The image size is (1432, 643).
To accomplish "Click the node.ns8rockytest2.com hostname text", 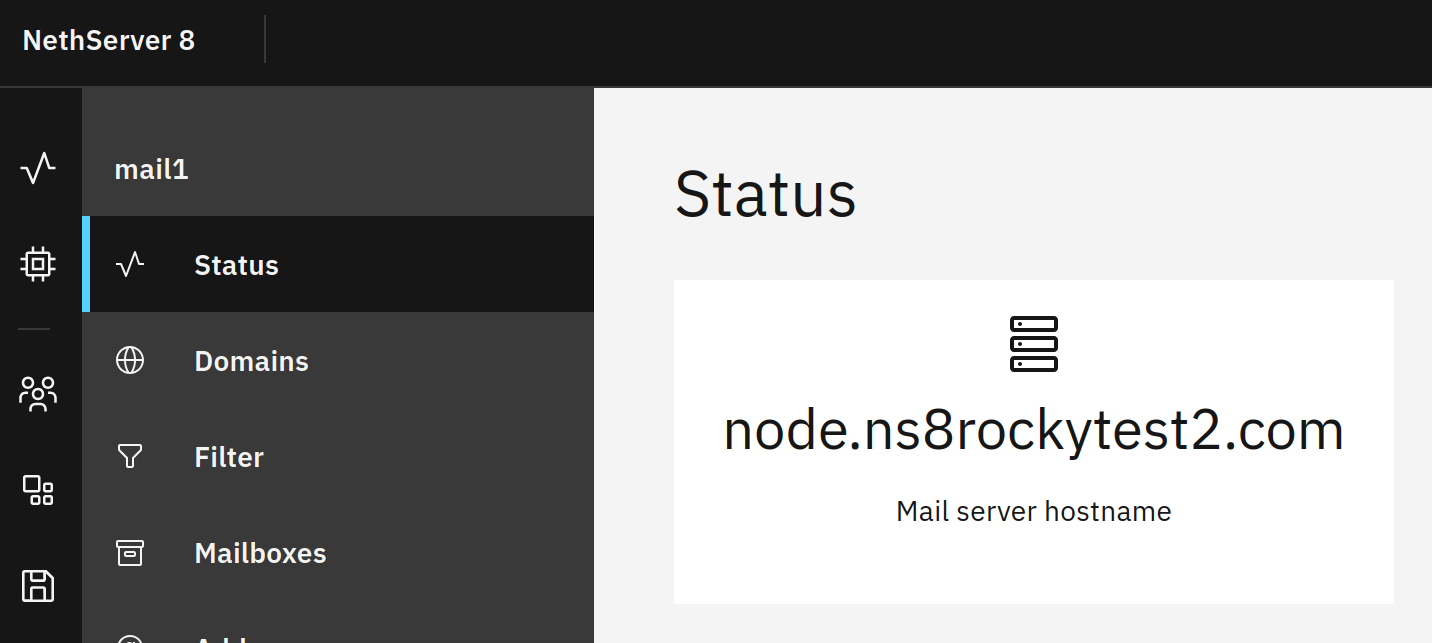I will click(x=1033, y=431).
